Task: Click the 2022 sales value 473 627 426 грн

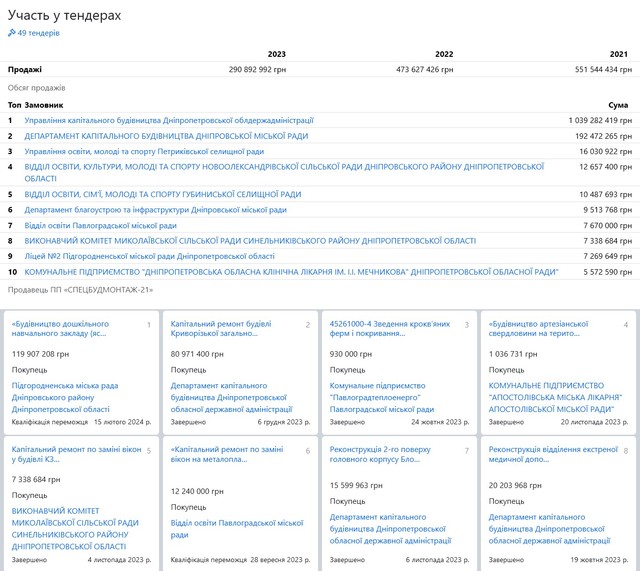Action: 424,69
